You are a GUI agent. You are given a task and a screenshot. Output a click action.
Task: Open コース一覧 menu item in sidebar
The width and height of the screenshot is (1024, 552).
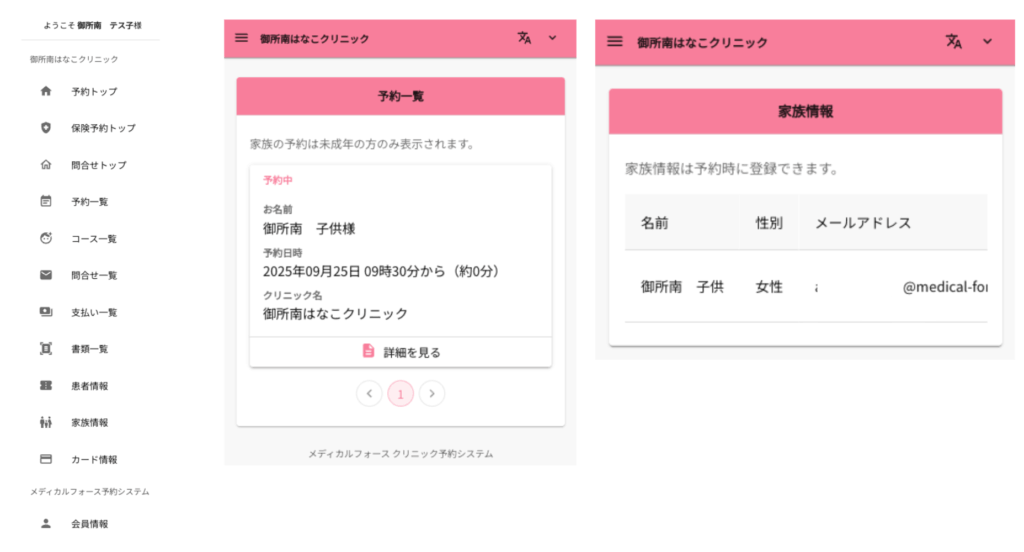94,239
